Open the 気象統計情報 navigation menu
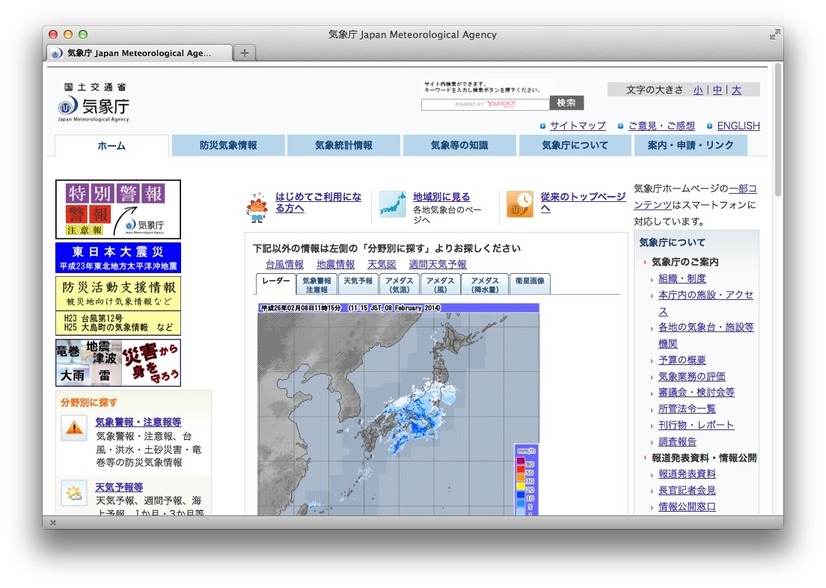 [x=344, y=145]
